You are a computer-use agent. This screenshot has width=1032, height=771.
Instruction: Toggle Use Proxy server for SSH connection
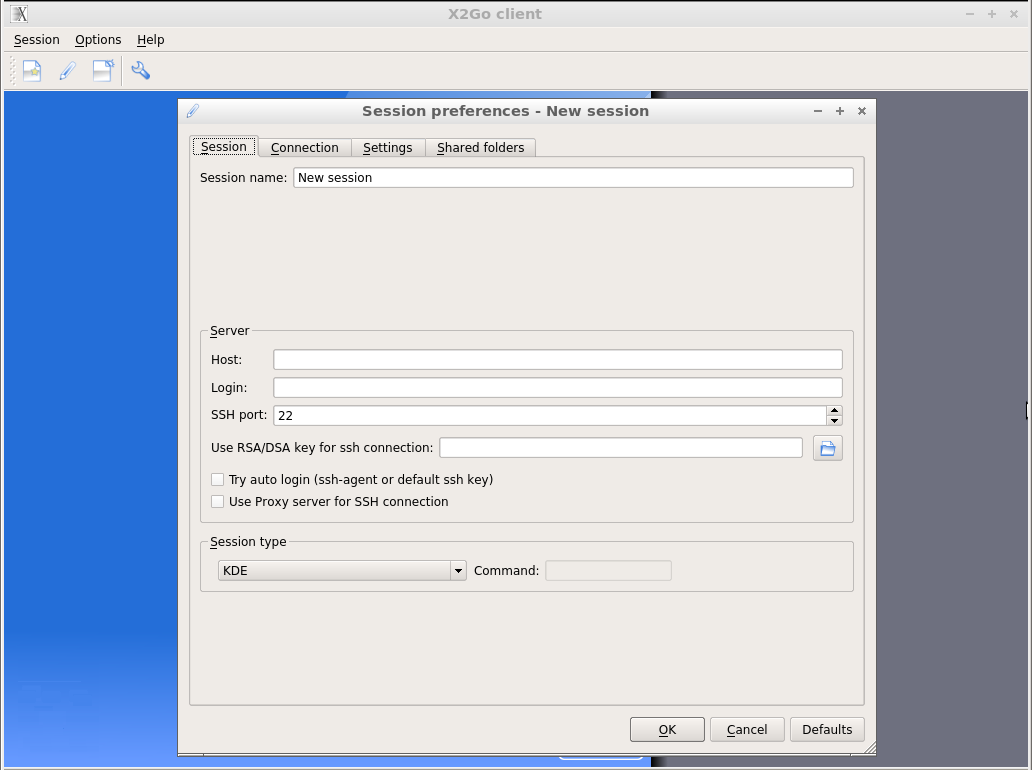tap(218, 502)
